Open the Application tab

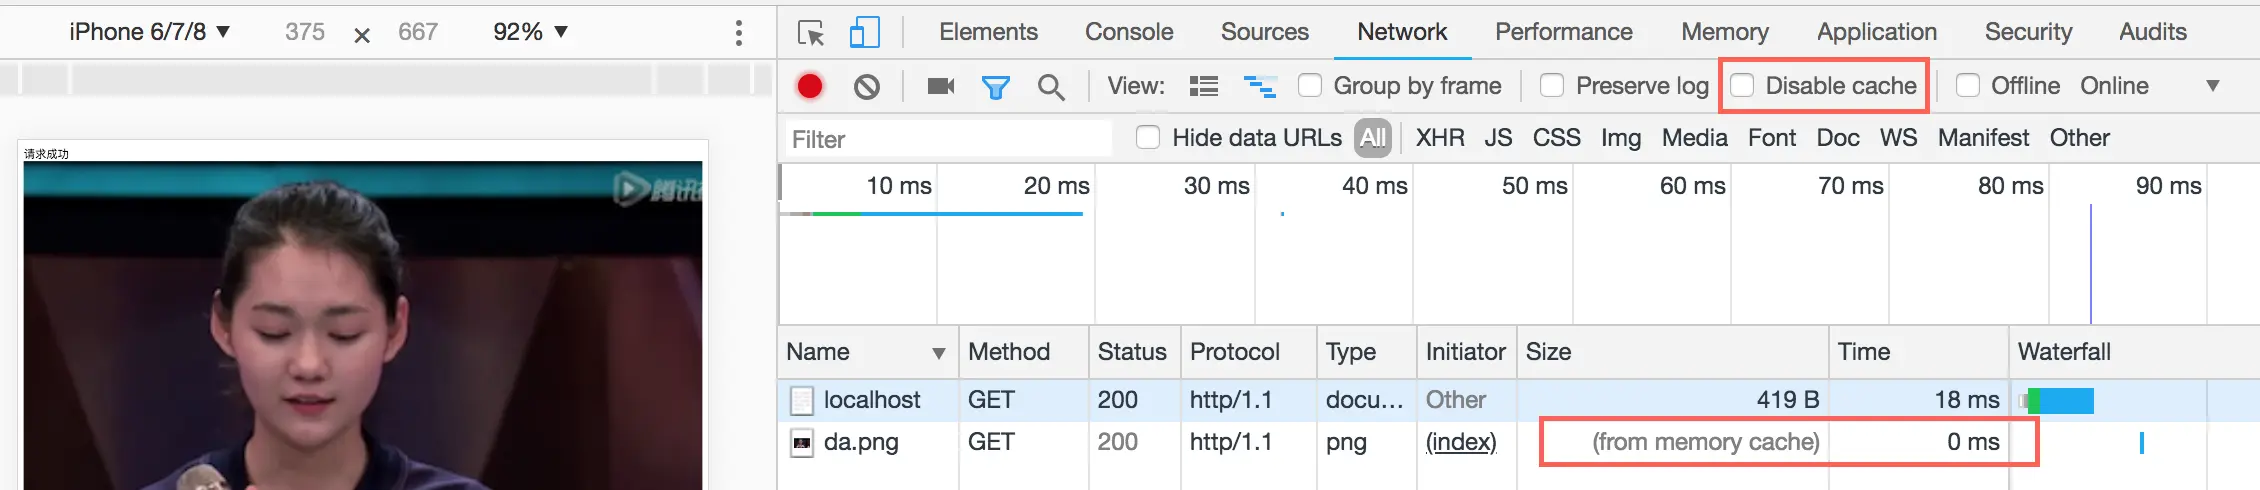[x=1876, y=32]
